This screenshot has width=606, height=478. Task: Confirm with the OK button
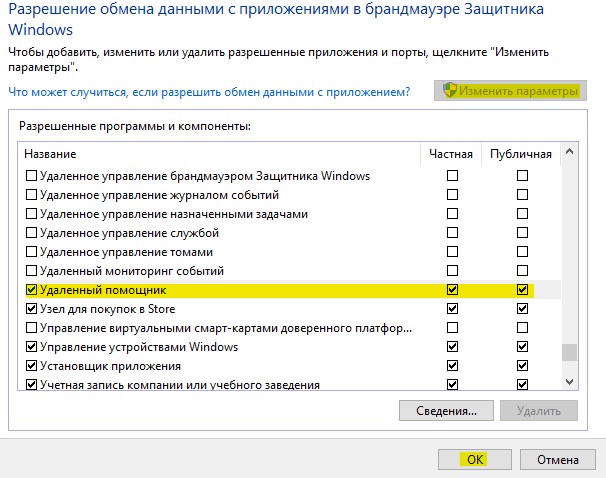(x=475, y=459)
